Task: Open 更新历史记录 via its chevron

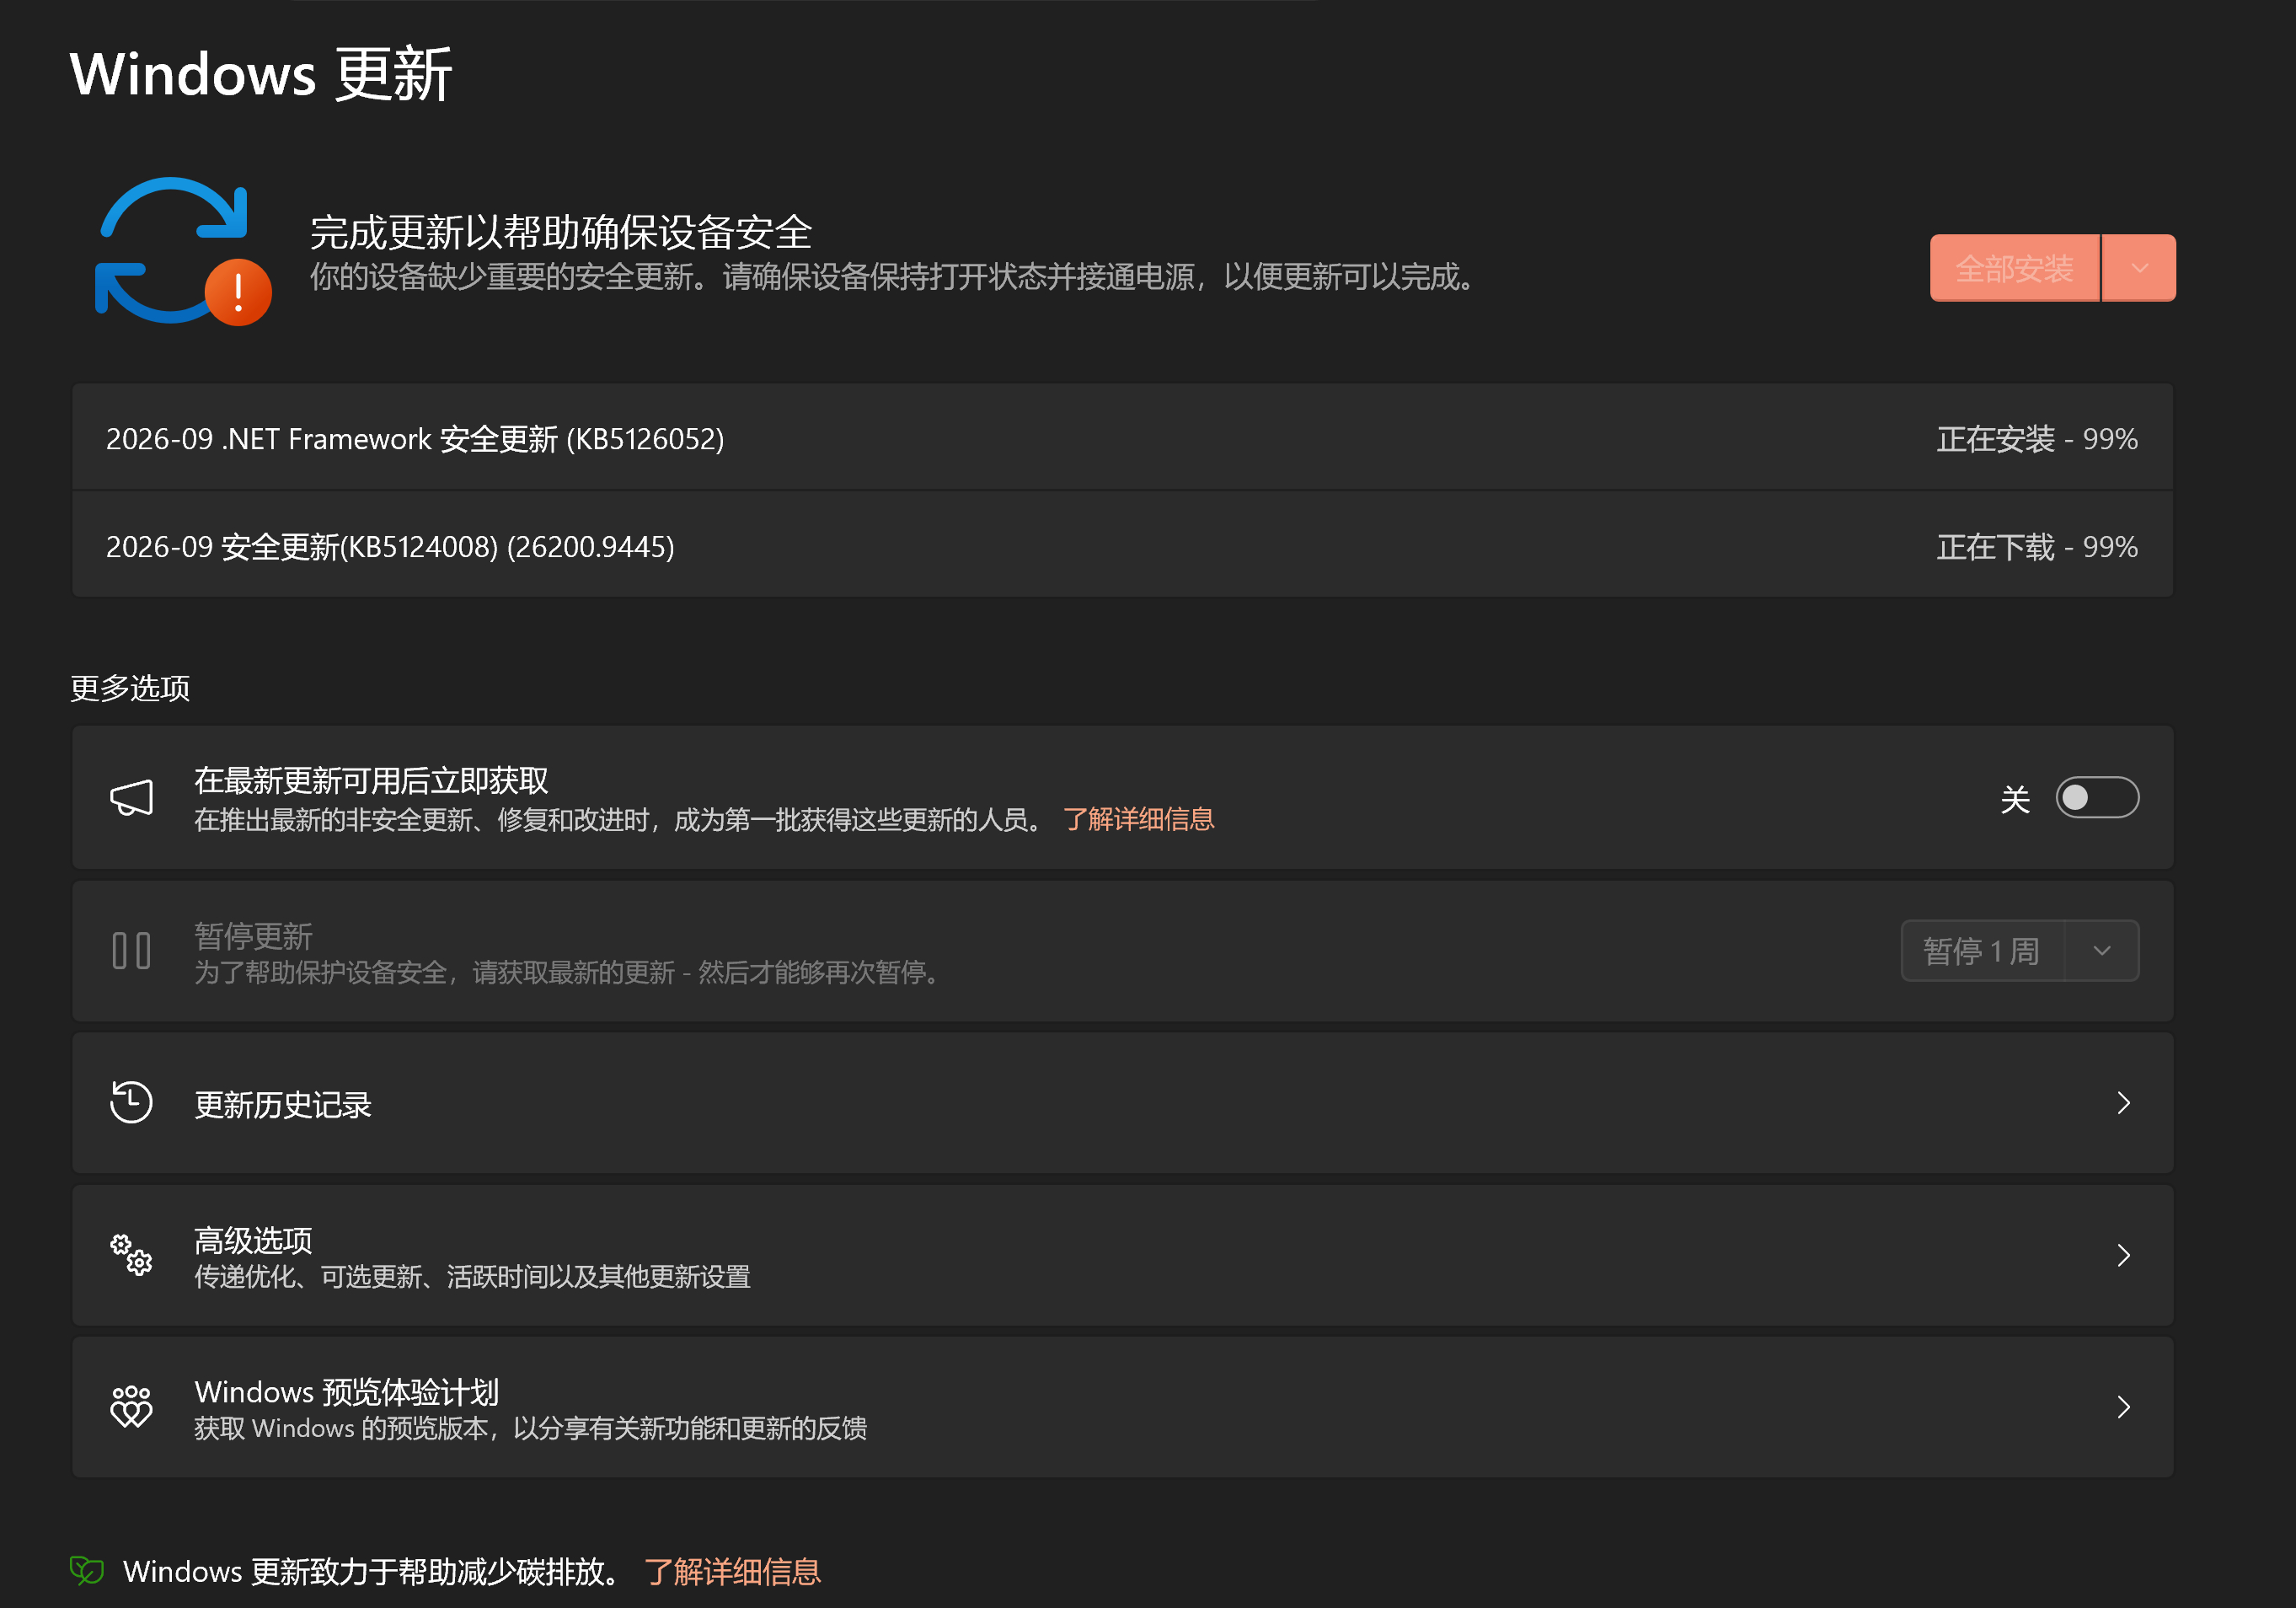Action: [x=2123, y=1102]
